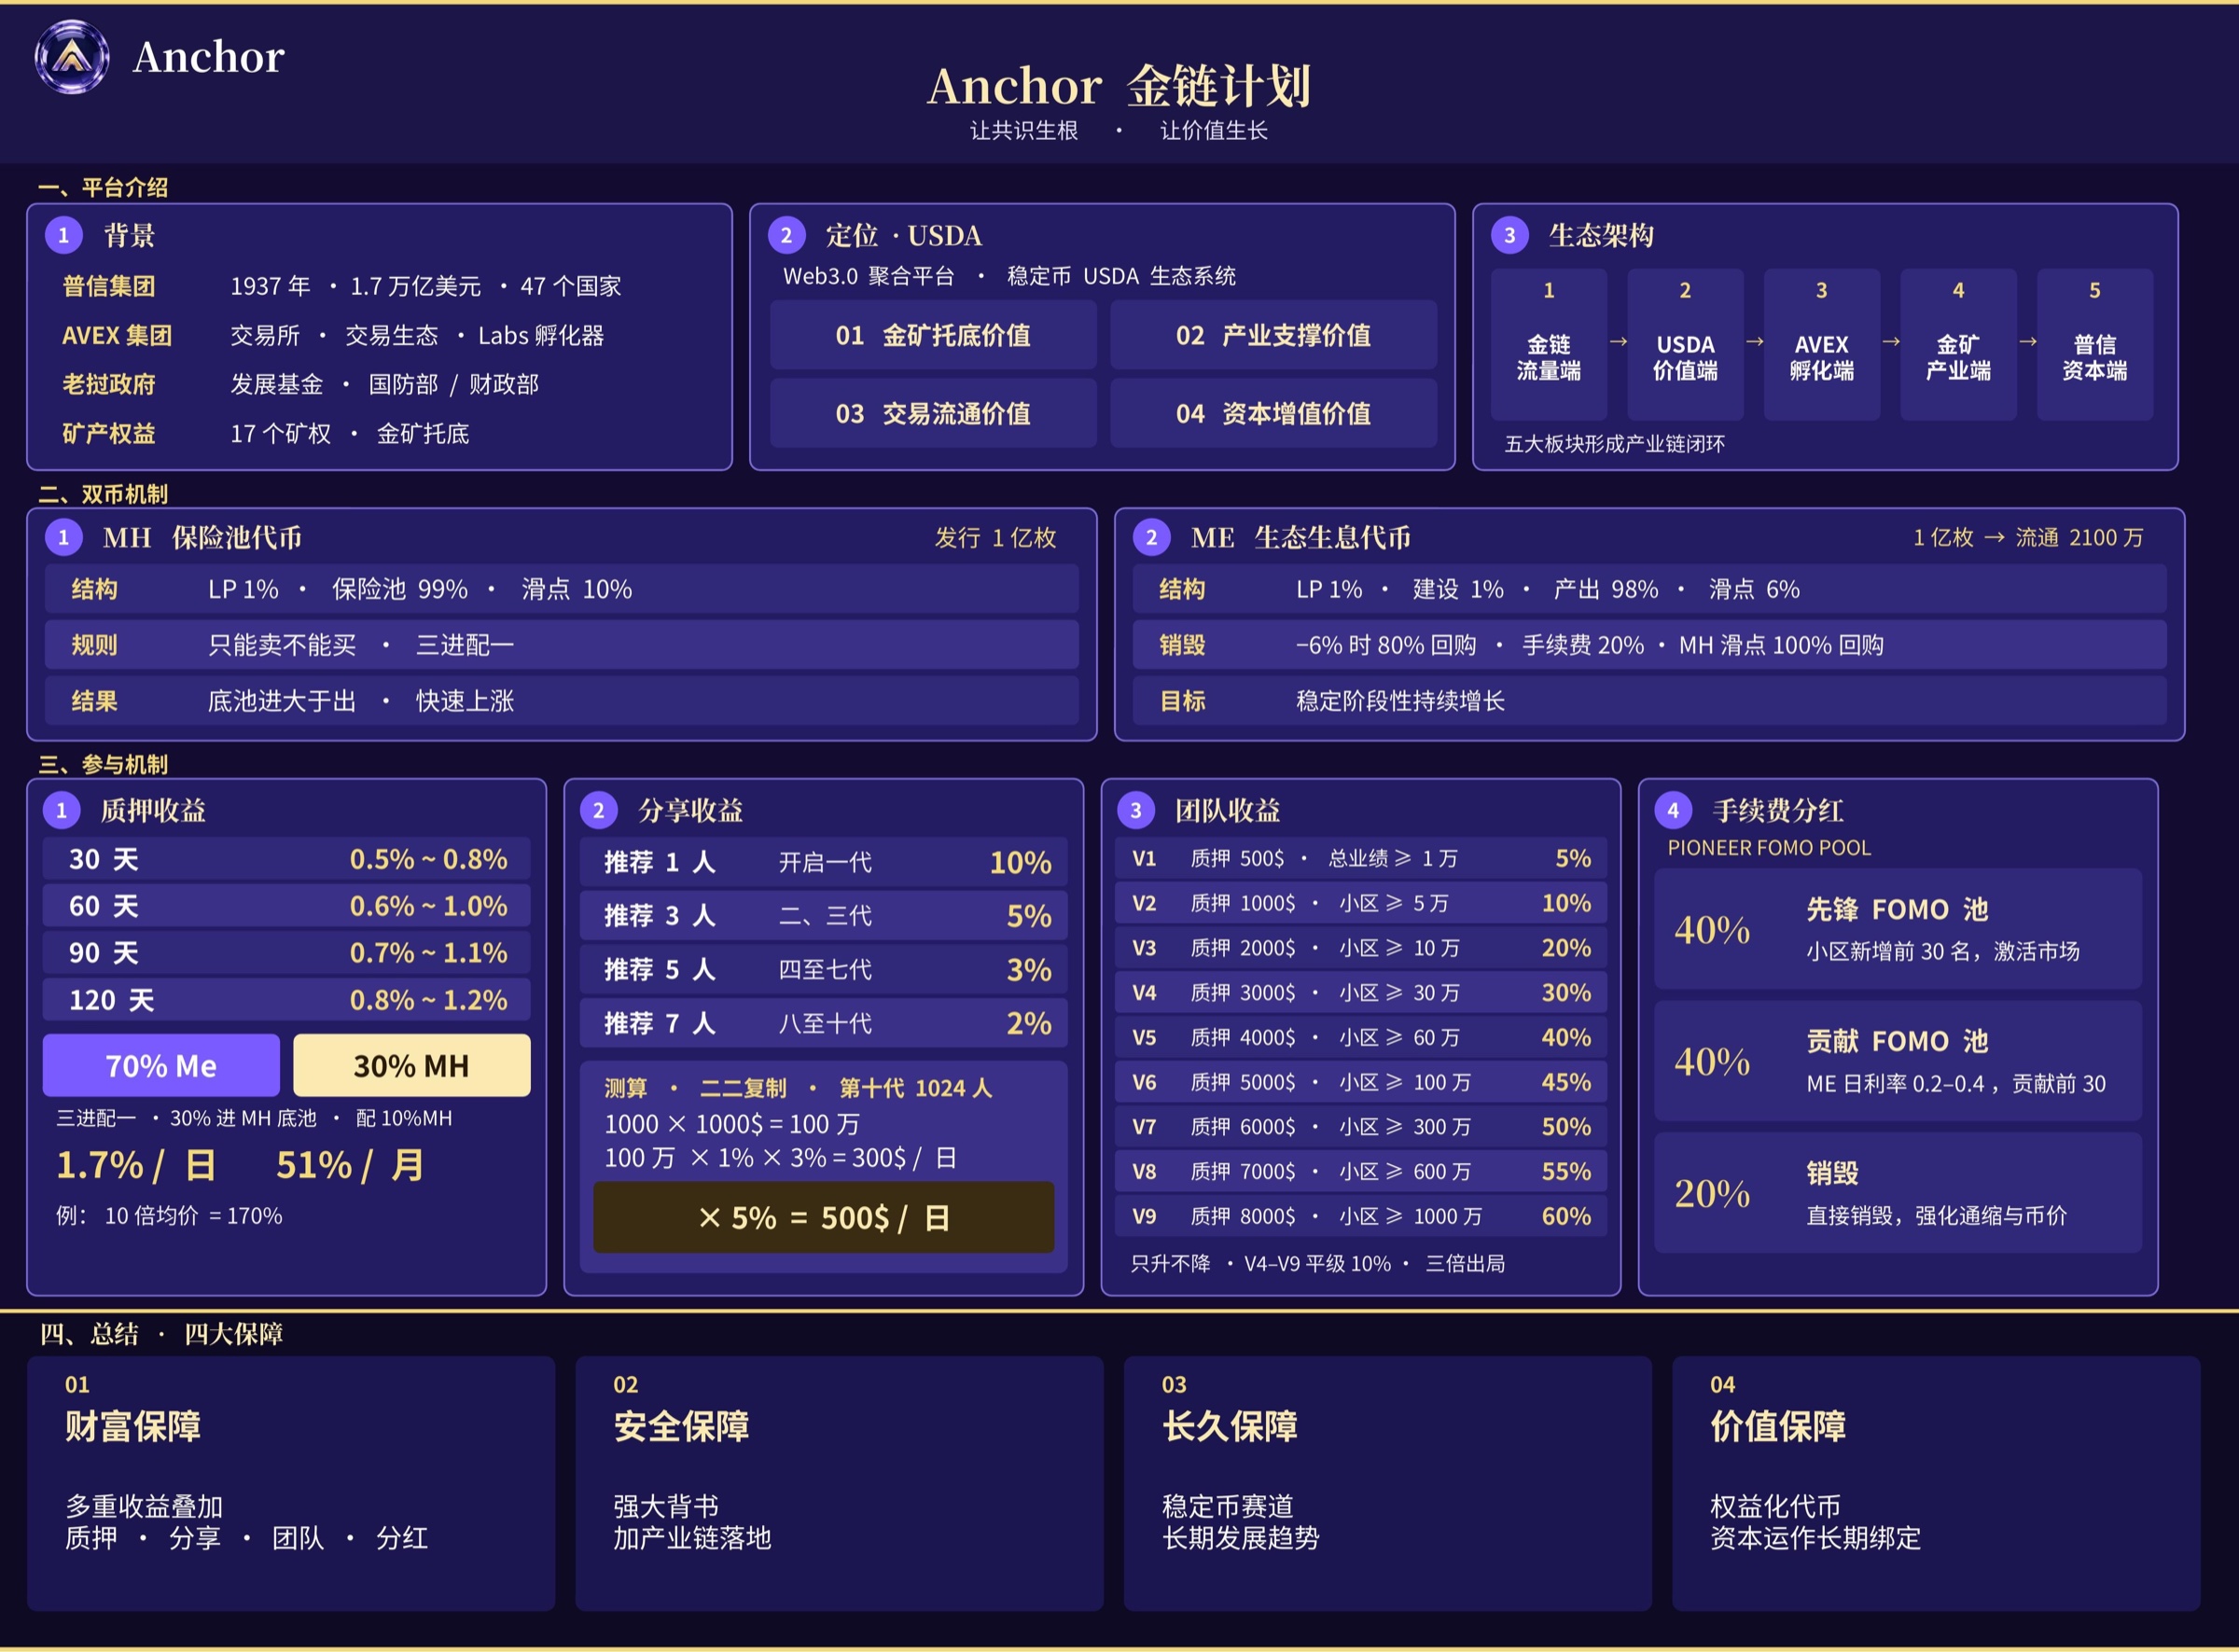The height and width of the screenshot is (1652, 2239).
Task: Select the 推荐 3 人 5% row
Action: coord(824,917)
